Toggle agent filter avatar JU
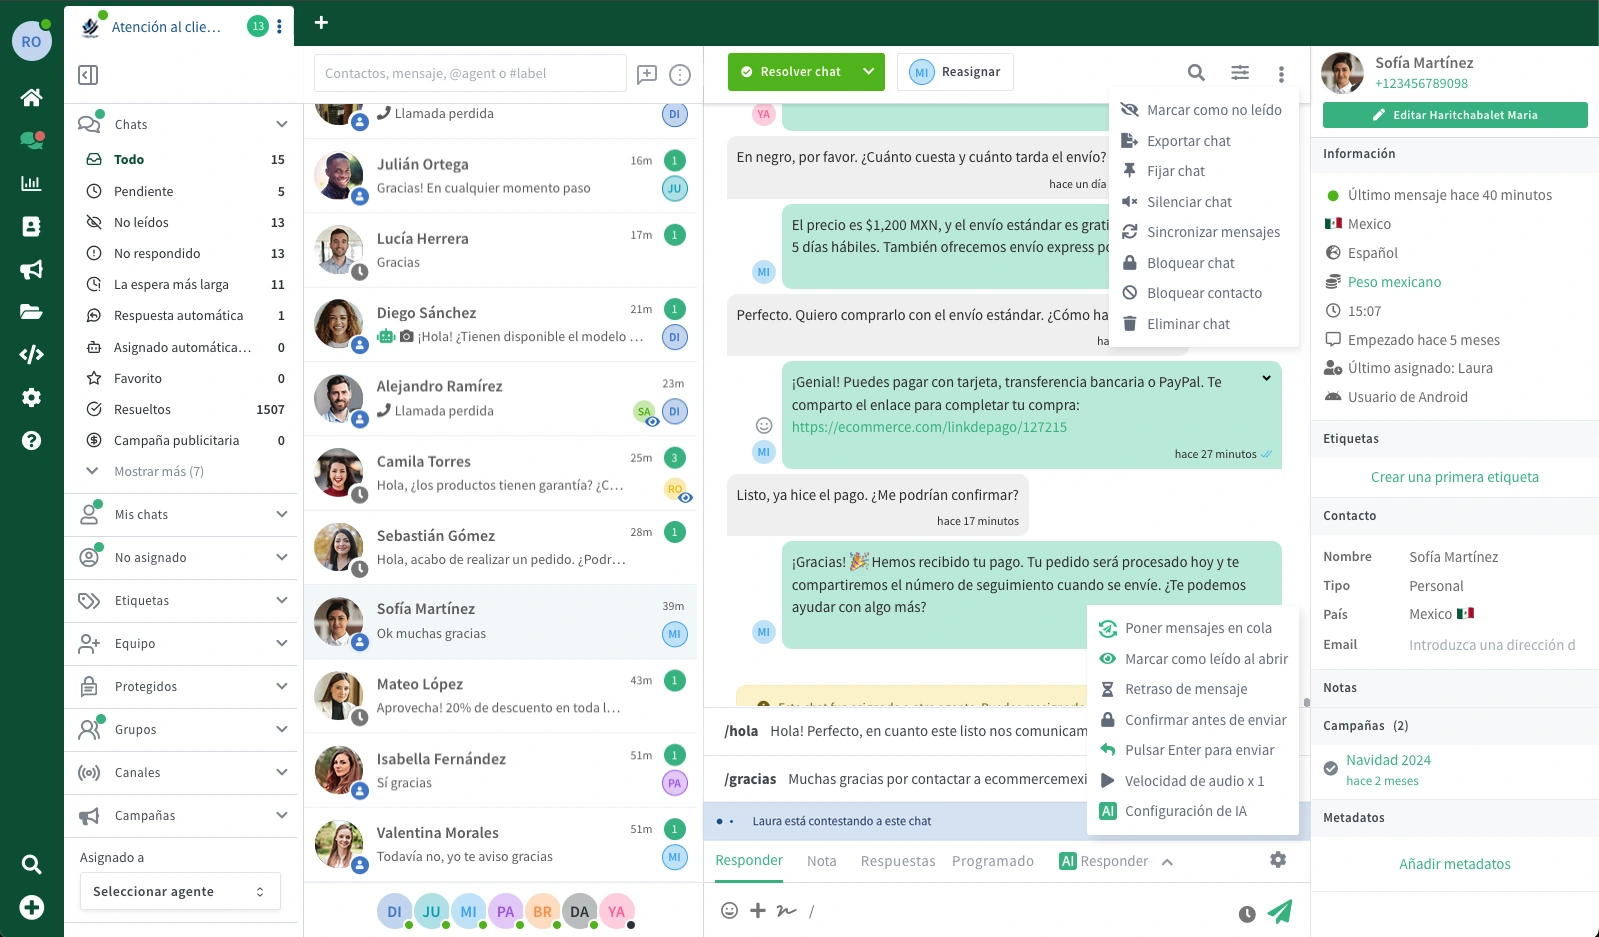The image size is (1599, 937). (x=431, y=911)
